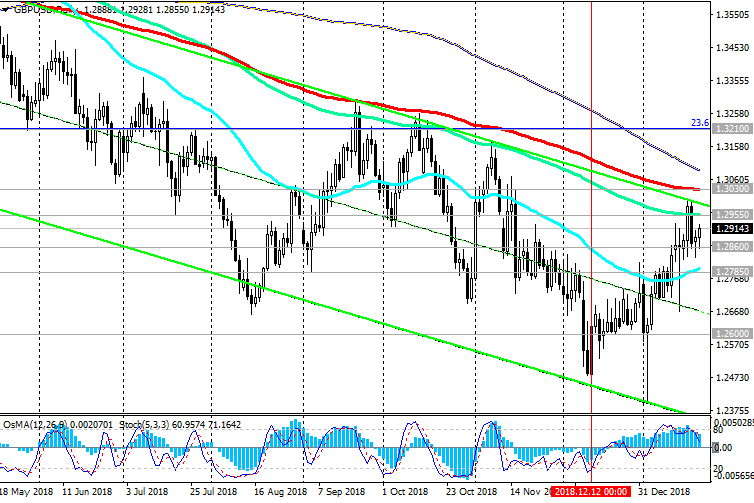
Task: Click the 23.6 Fibonacci level label
Action: [x=700, y=123]
